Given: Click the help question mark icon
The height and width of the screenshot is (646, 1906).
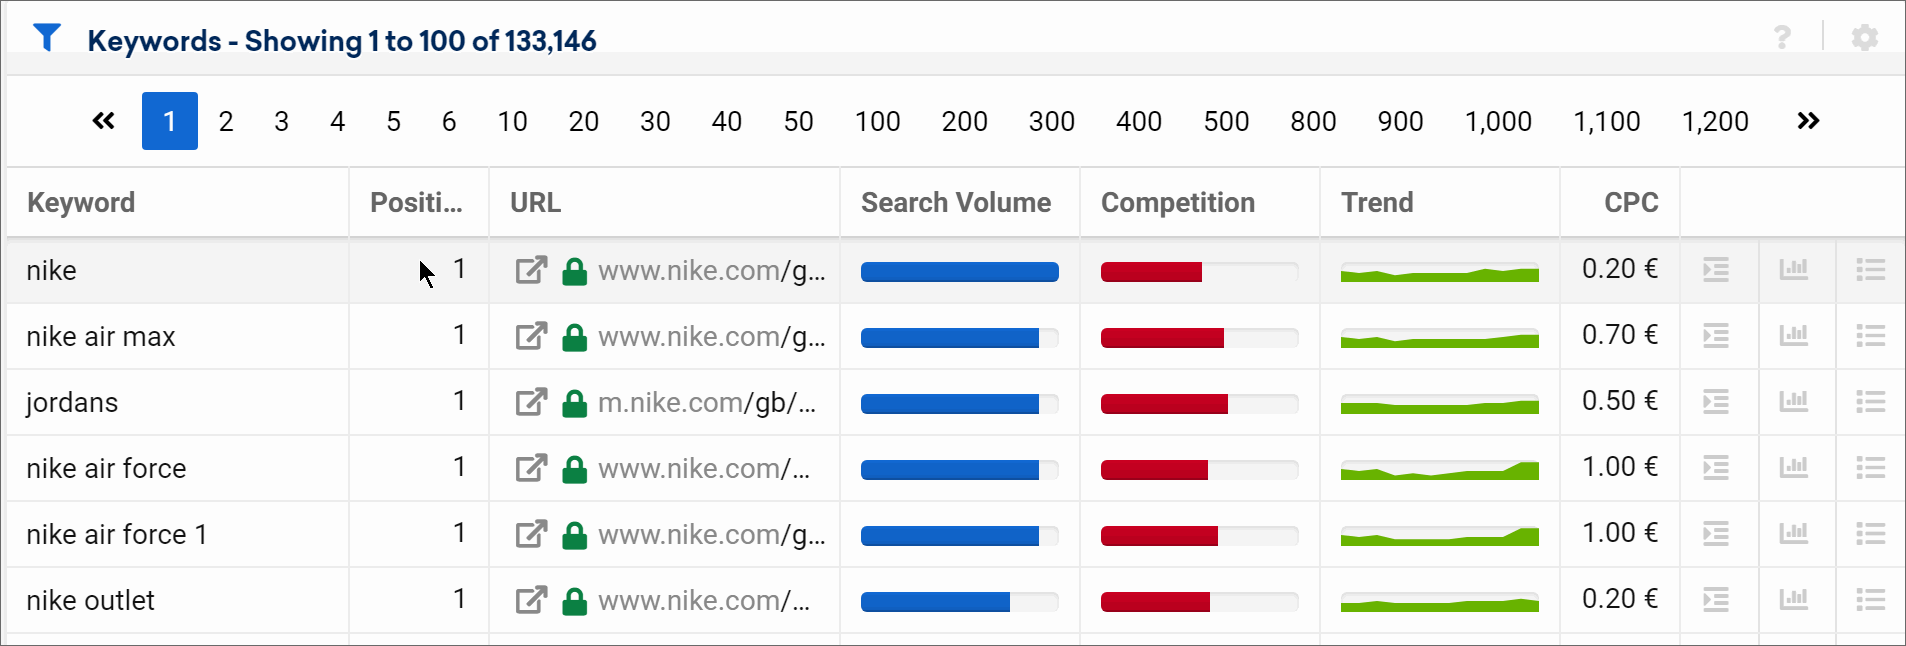Looking at the screenshot, I should pos(1782,38).
